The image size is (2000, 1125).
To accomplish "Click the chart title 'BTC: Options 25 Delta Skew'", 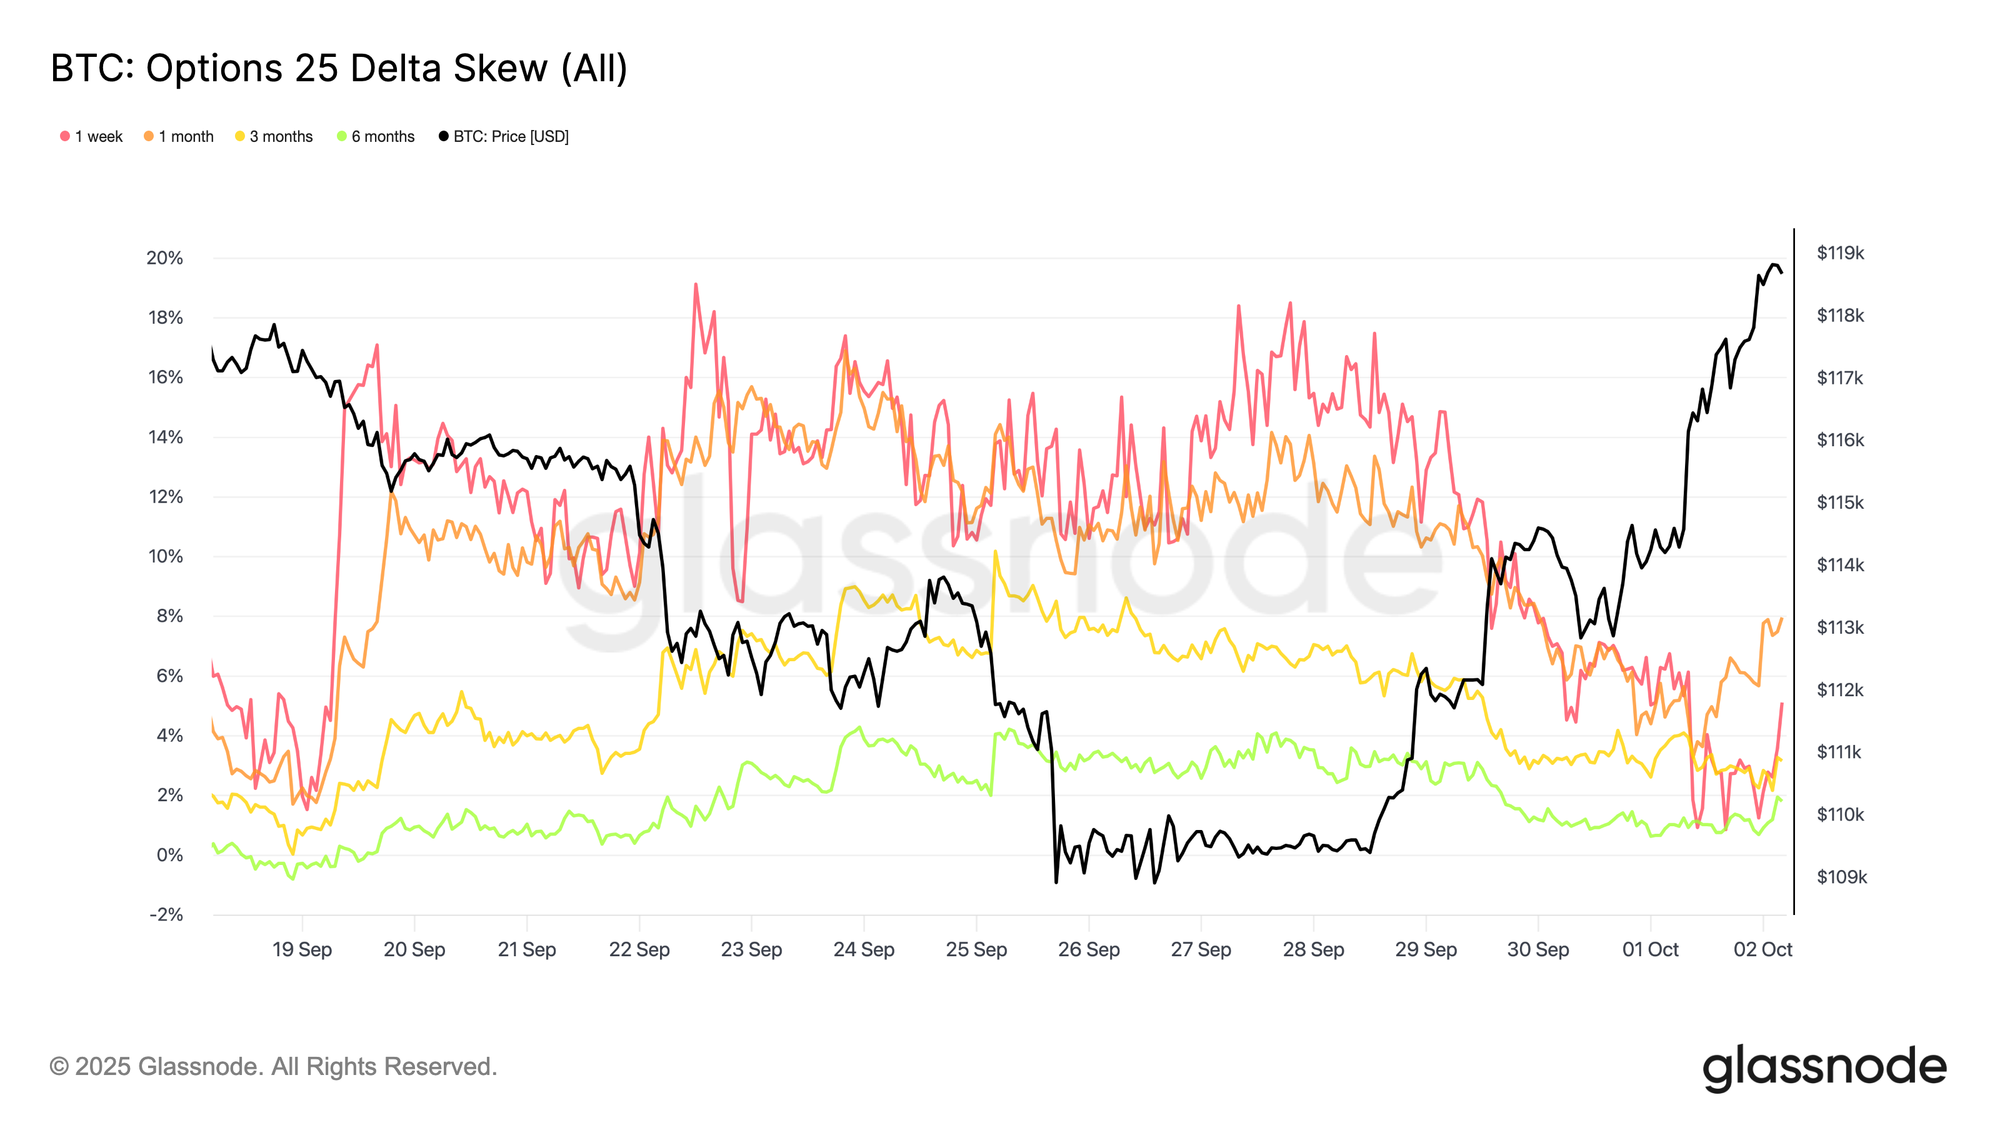I will (x=339, y=68).
